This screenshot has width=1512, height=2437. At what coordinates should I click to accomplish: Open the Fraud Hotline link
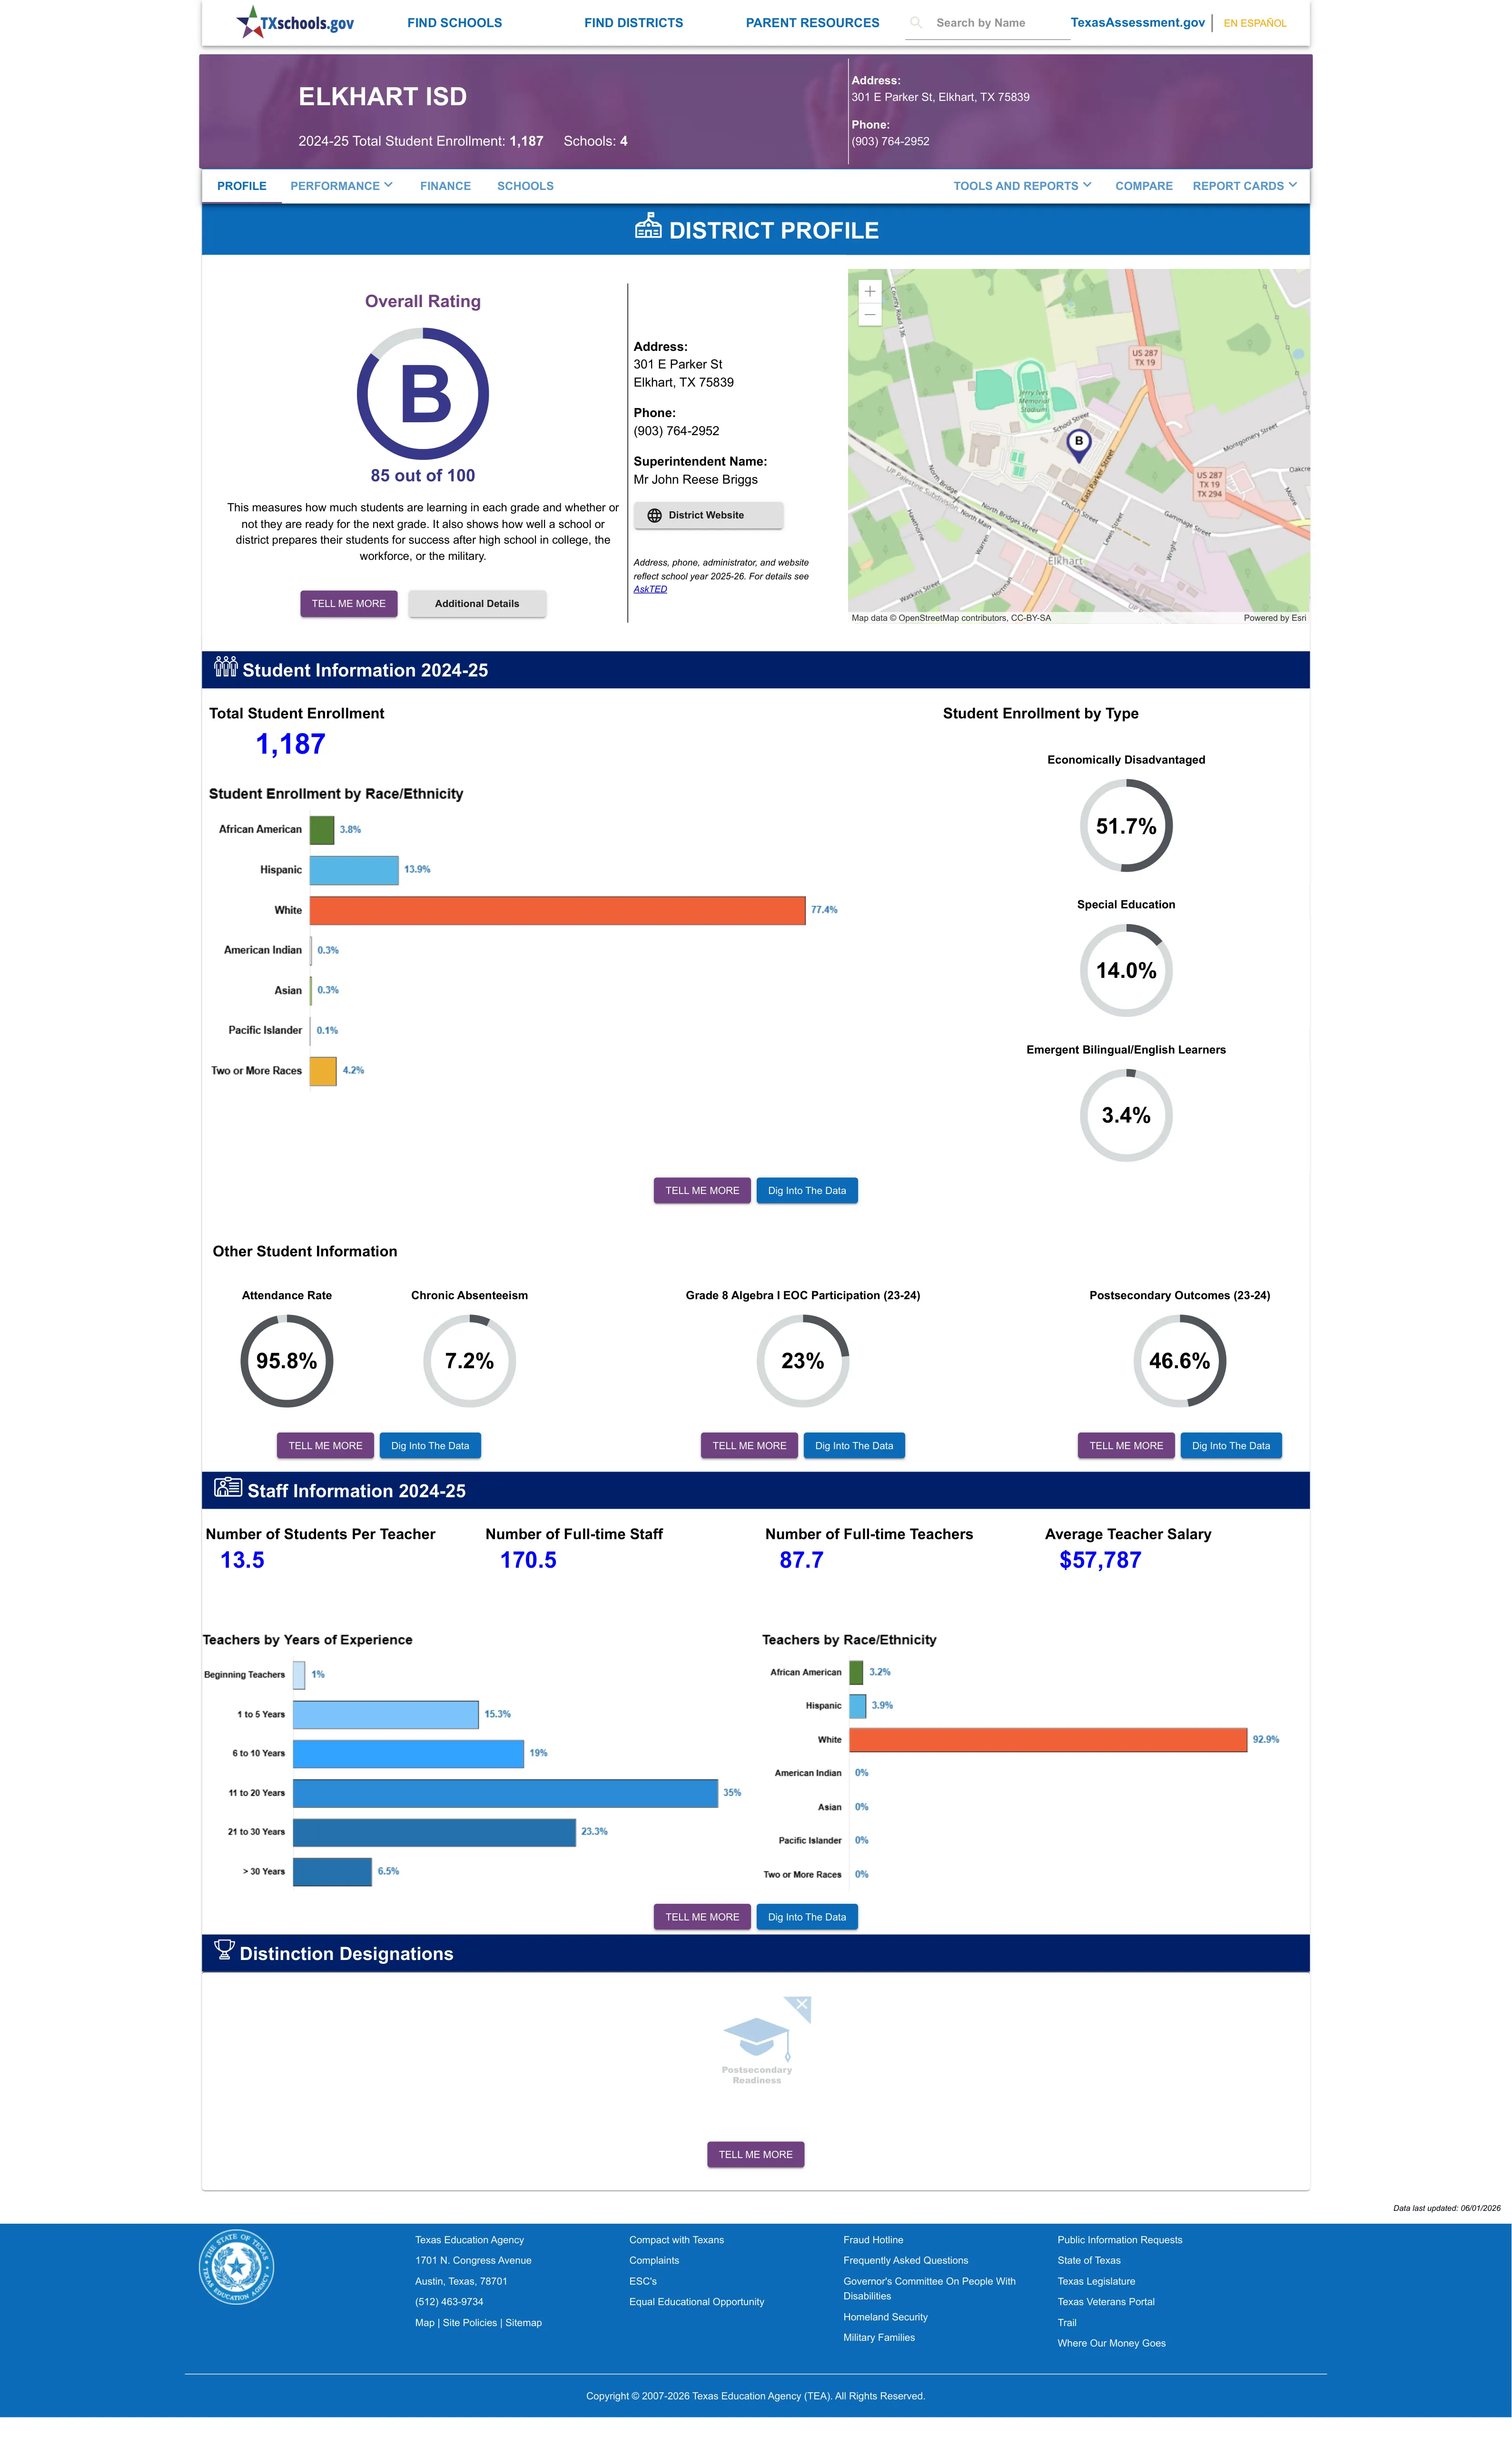pos(873,2240)
